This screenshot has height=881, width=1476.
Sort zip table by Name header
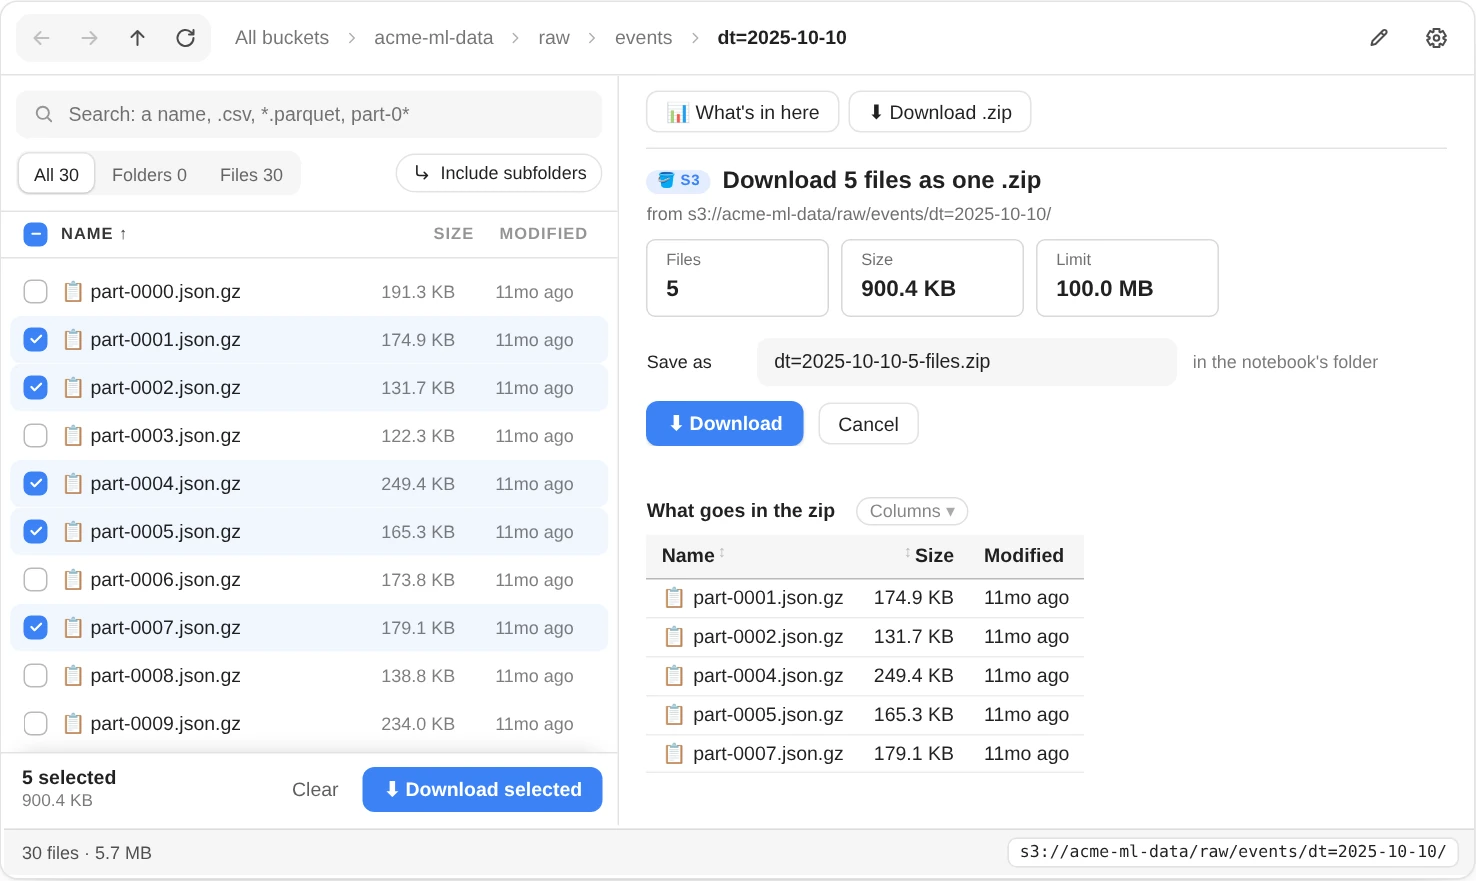[693, 556]
